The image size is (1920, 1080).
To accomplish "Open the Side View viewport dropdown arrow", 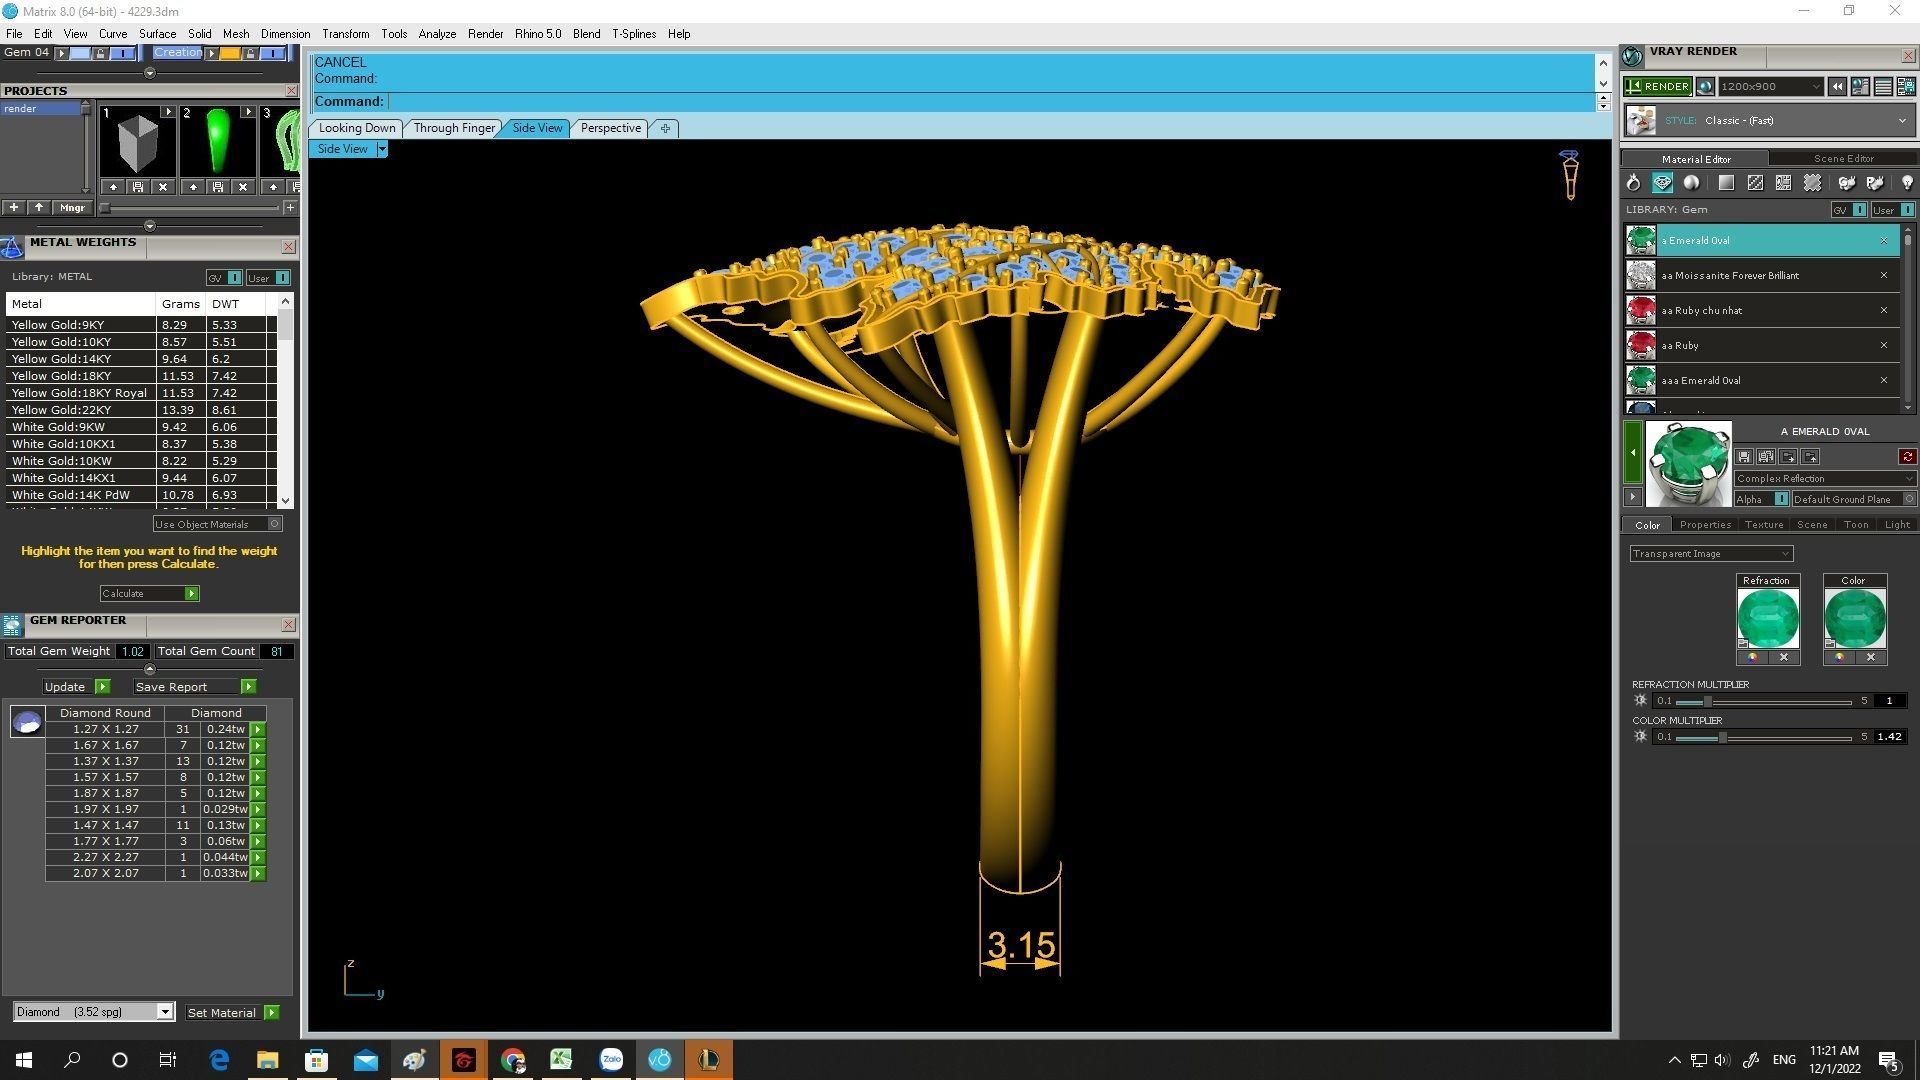I will [382, 149].
